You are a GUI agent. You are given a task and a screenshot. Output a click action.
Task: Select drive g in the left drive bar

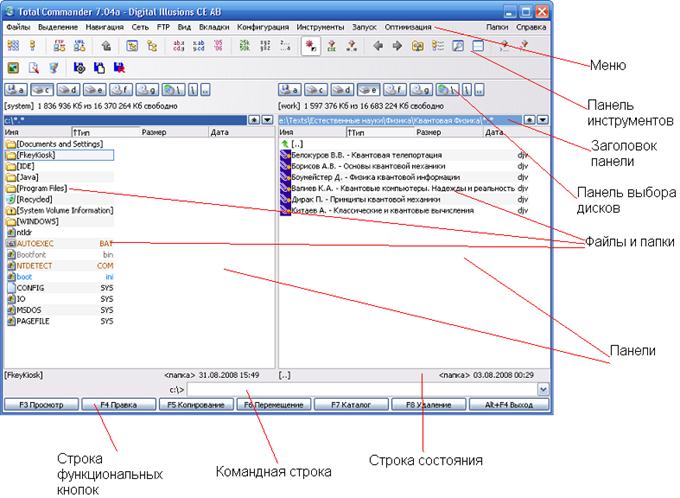click(147, 90)
